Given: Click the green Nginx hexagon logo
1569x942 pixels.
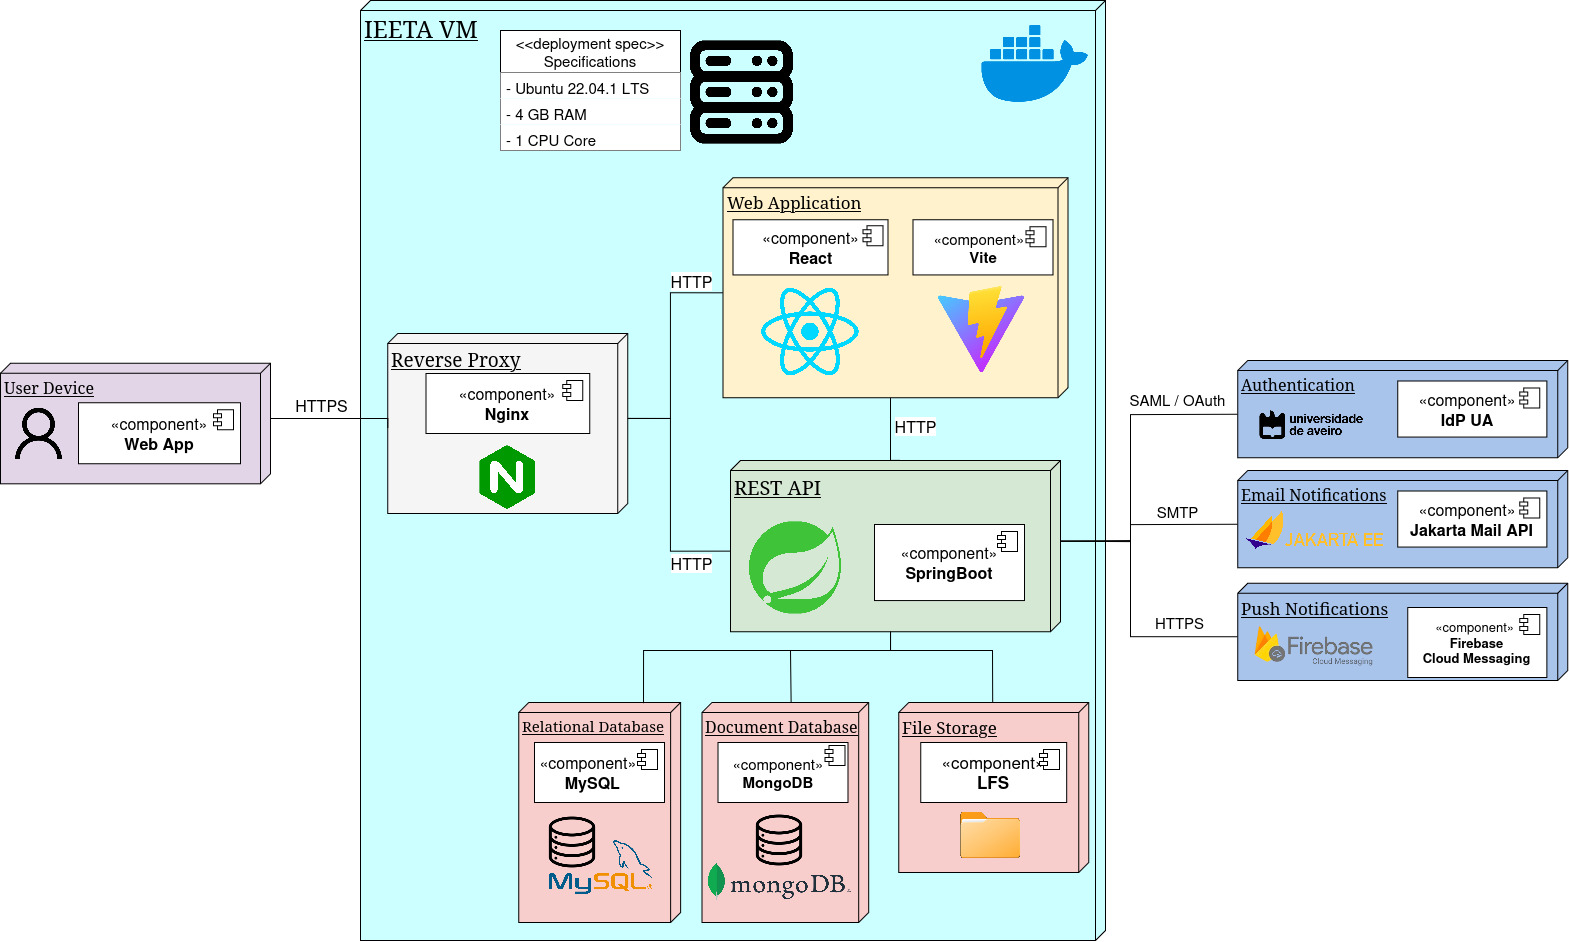Looking at the screenshot, I should [507, 477].
